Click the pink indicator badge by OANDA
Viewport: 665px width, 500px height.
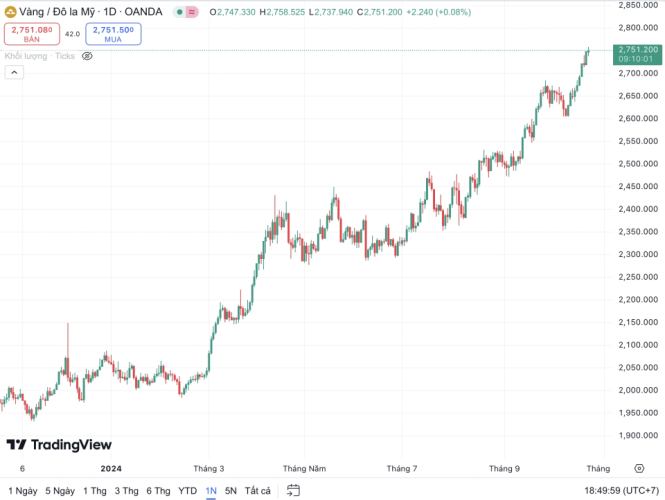192,12
